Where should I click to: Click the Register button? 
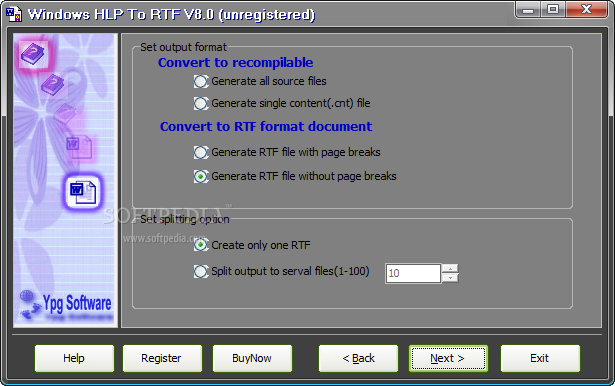point(162,358)
